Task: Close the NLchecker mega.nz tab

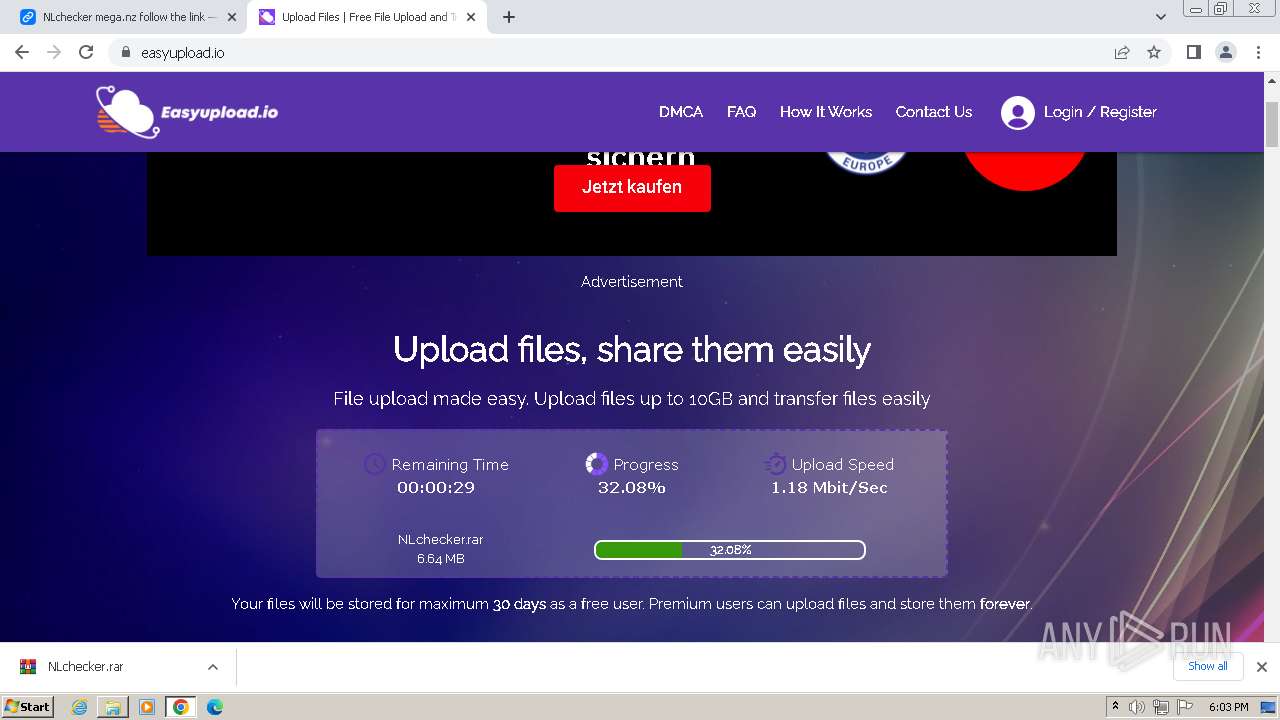Action: tap(232, 17)
